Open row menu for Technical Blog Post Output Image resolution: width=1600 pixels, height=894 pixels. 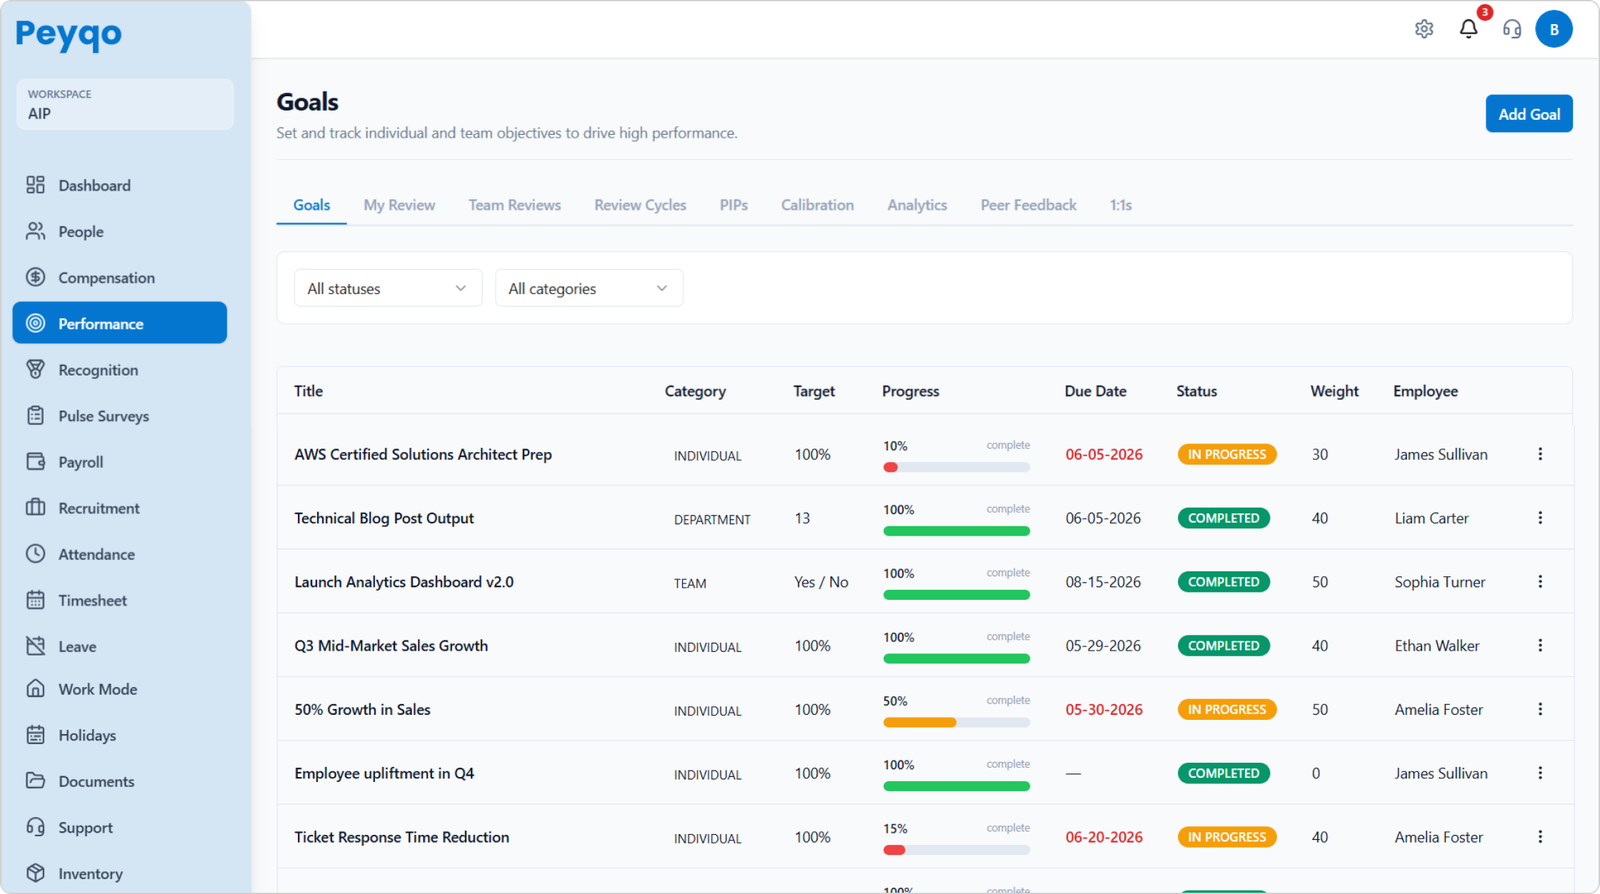[x=1540, y=518]
